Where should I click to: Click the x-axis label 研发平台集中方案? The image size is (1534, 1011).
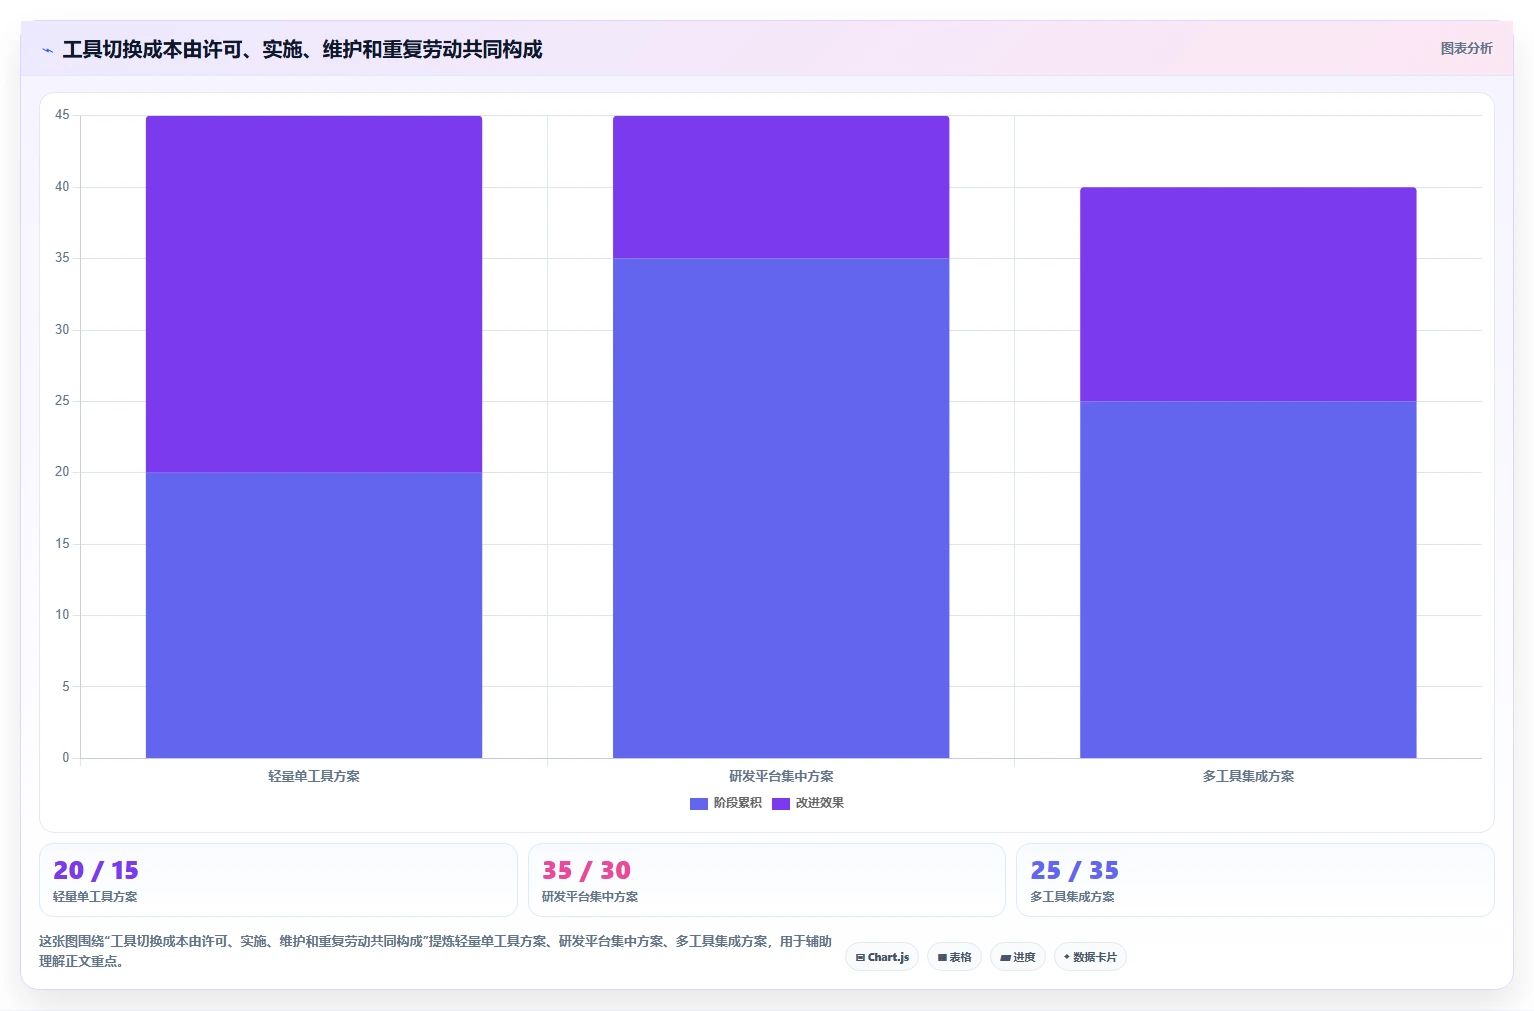pos(781,776)
